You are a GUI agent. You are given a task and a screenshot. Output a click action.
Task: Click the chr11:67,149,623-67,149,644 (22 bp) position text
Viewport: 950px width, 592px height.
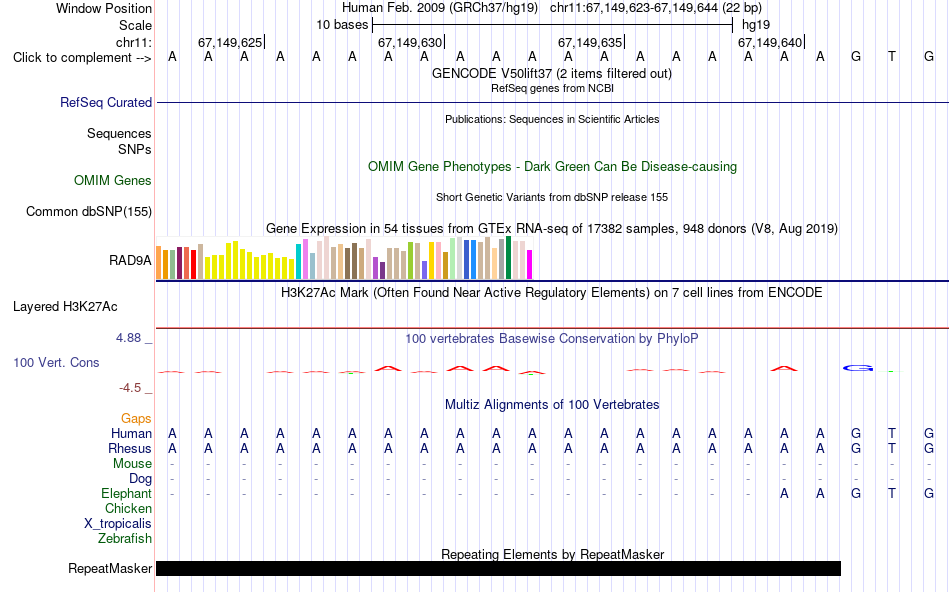[x=656, y=8]
